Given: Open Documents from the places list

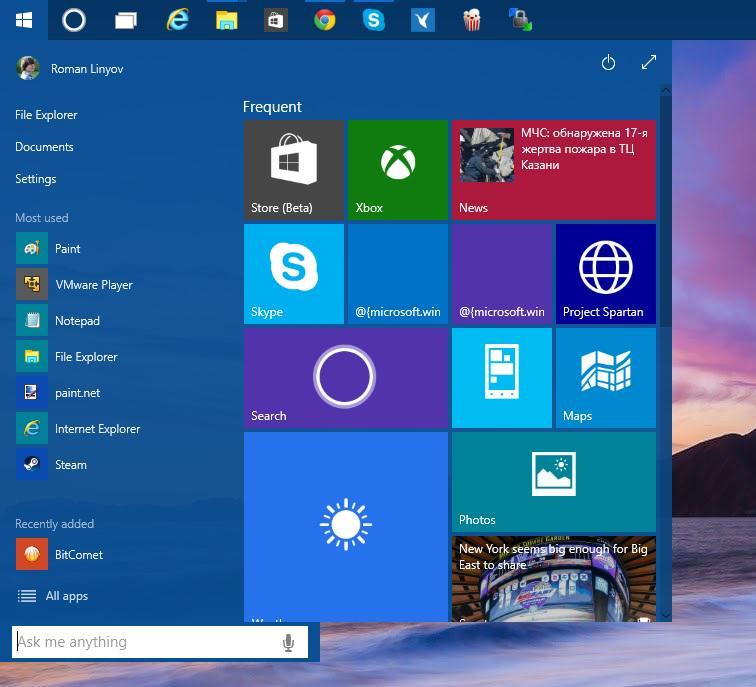Looking at the screenshot, I should 44,147.
